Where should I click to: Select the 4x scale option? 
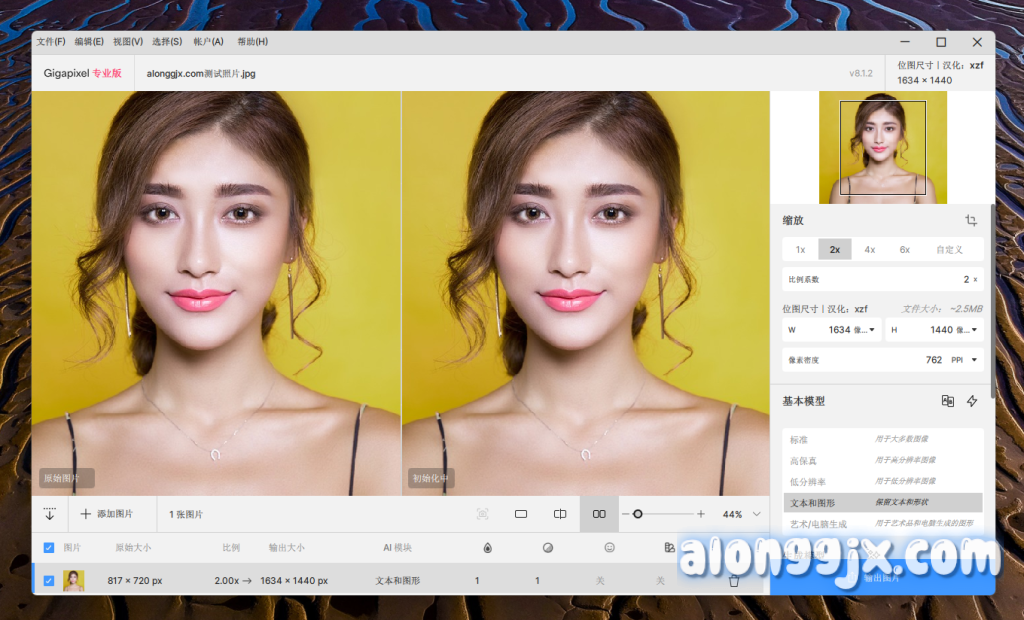pos(870,249)
